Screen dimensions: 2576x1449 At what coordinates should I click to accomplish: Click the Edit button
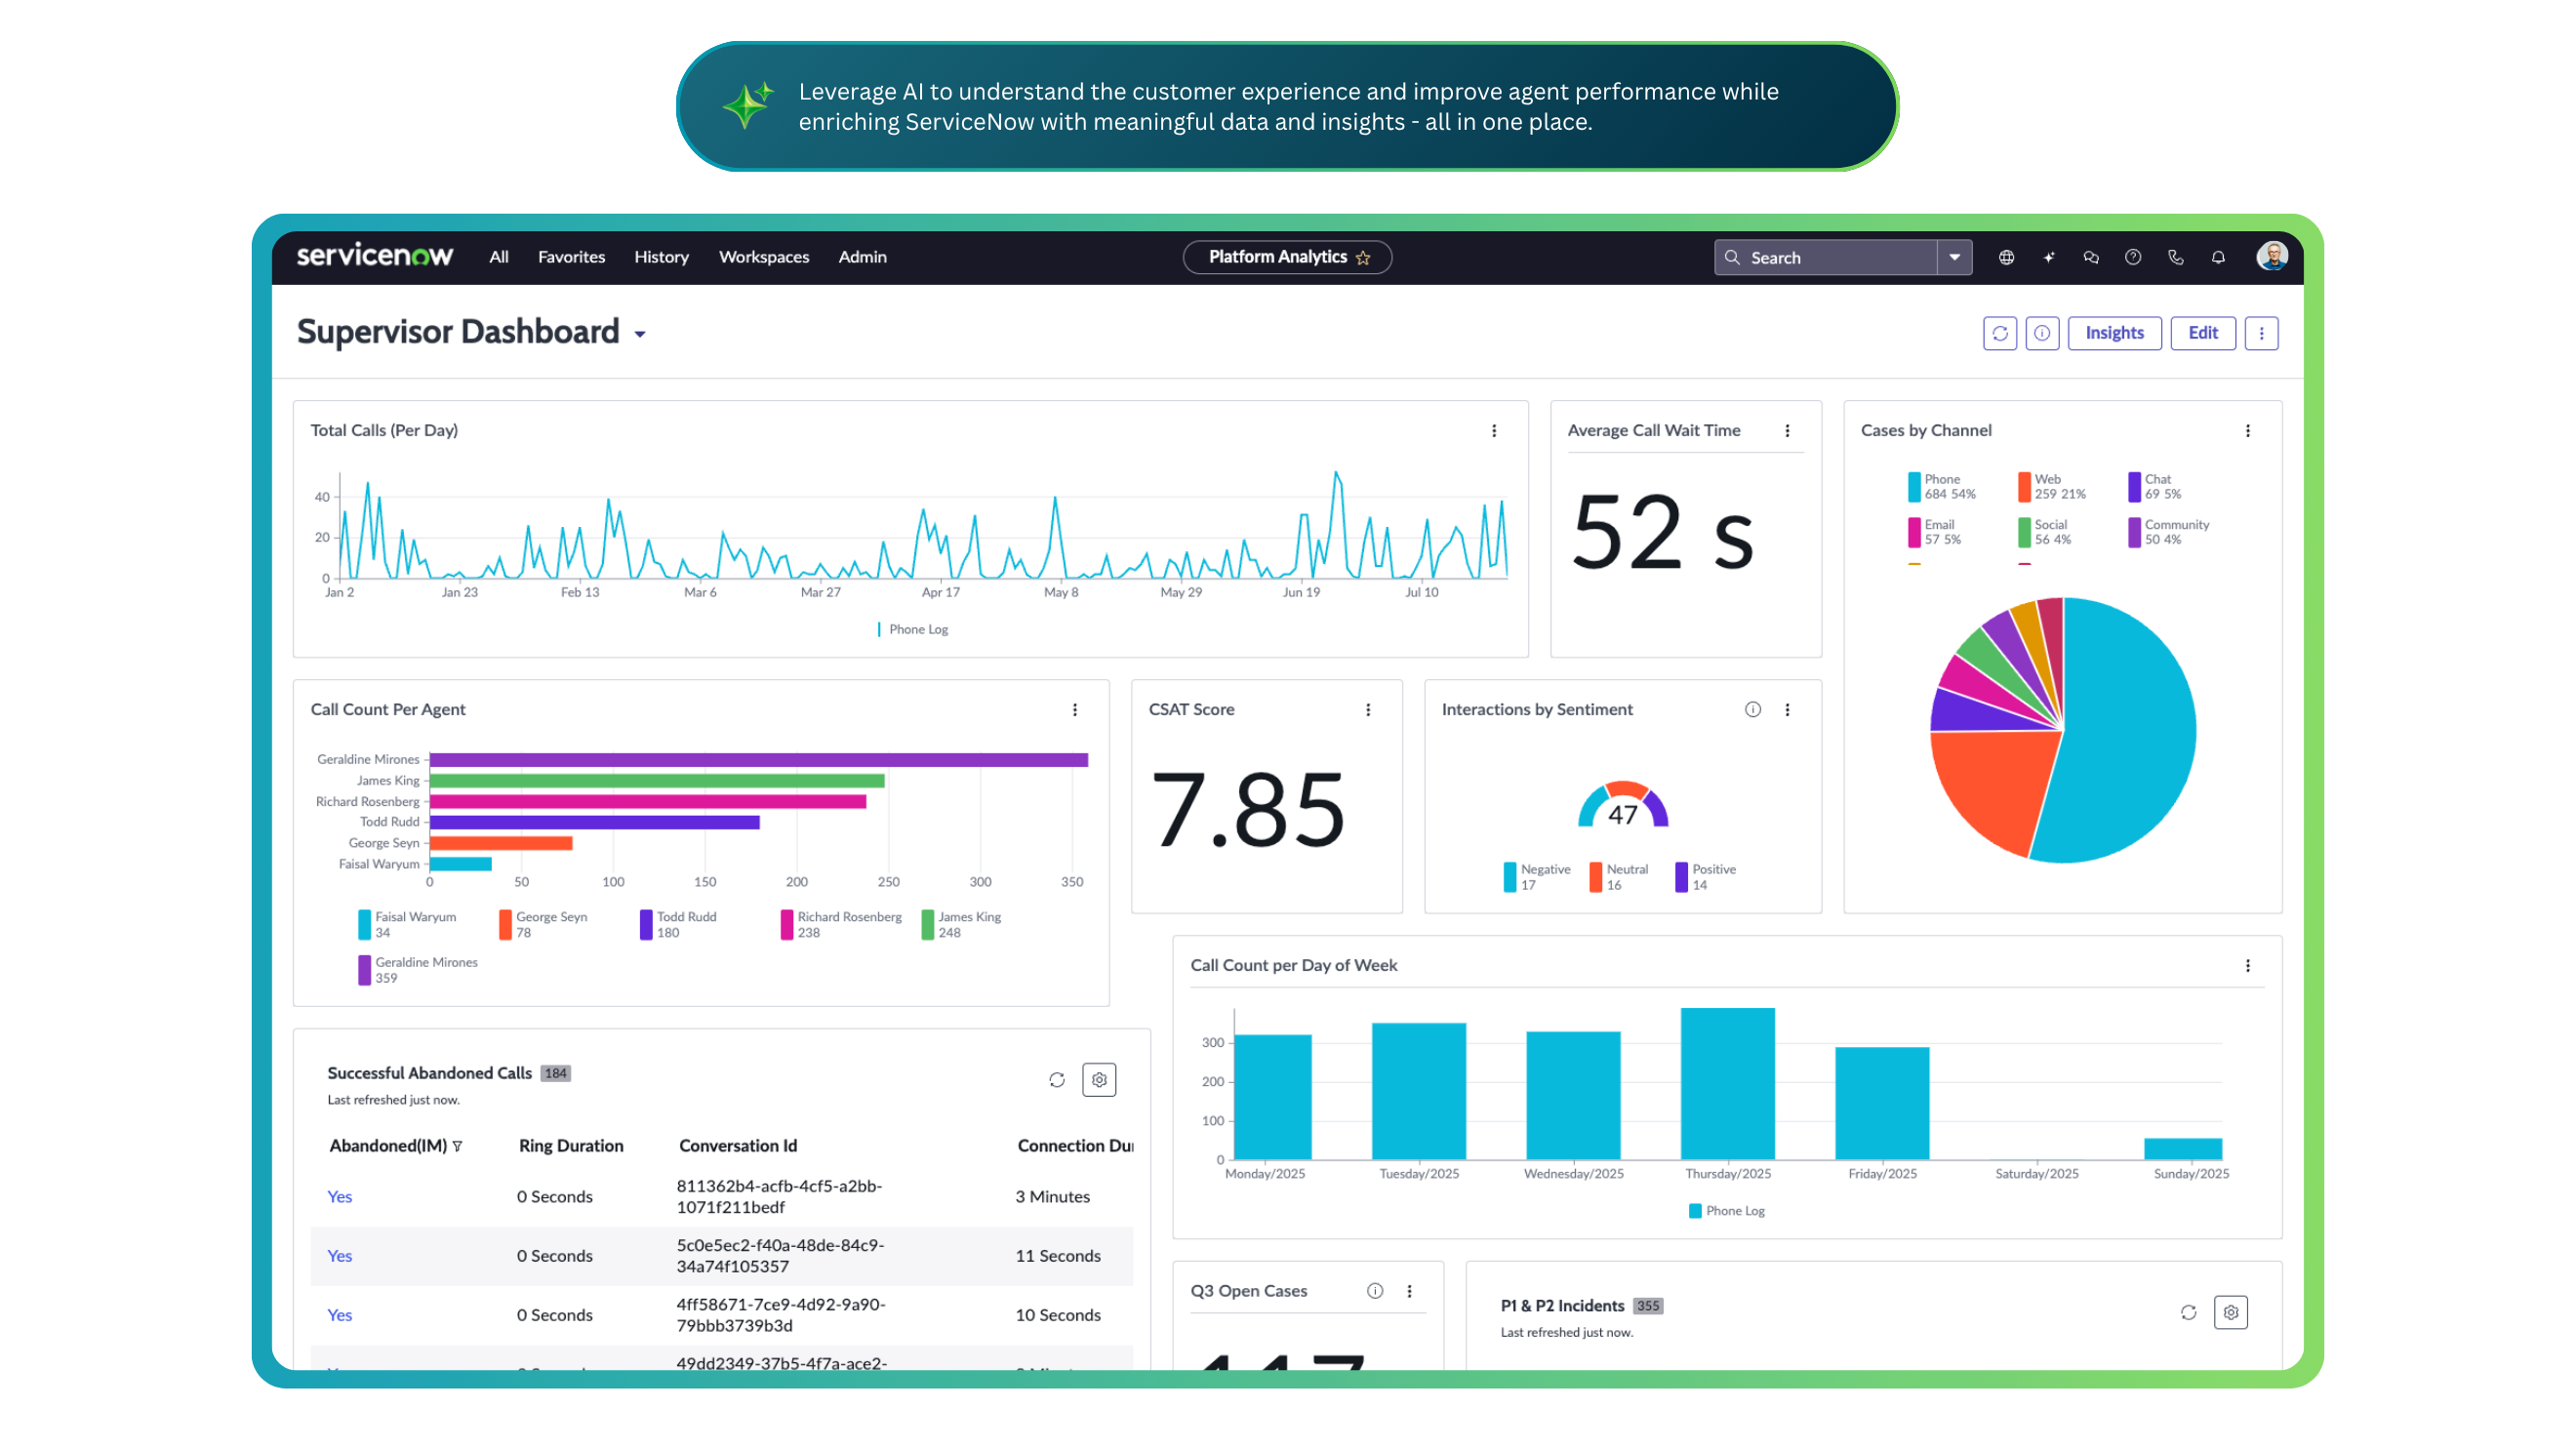[x=2203, y=333]
